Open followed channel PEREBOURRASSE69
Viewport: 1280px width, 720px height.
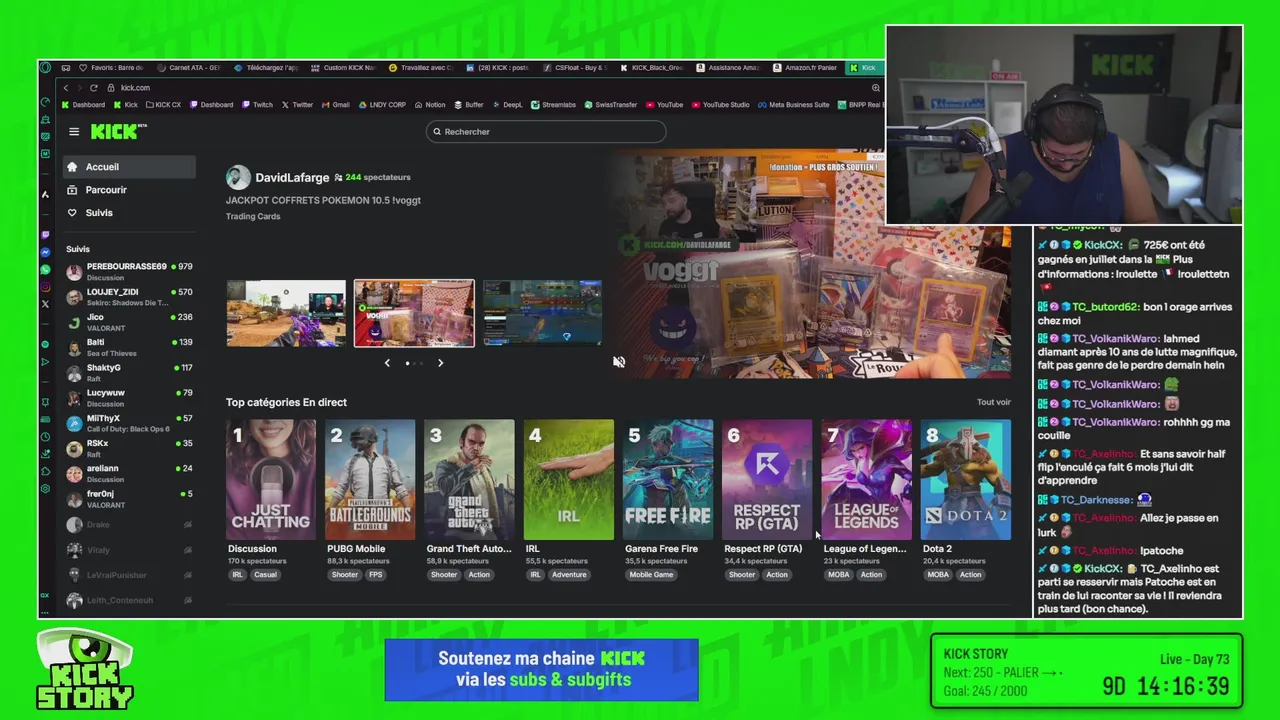pos(128,271)
